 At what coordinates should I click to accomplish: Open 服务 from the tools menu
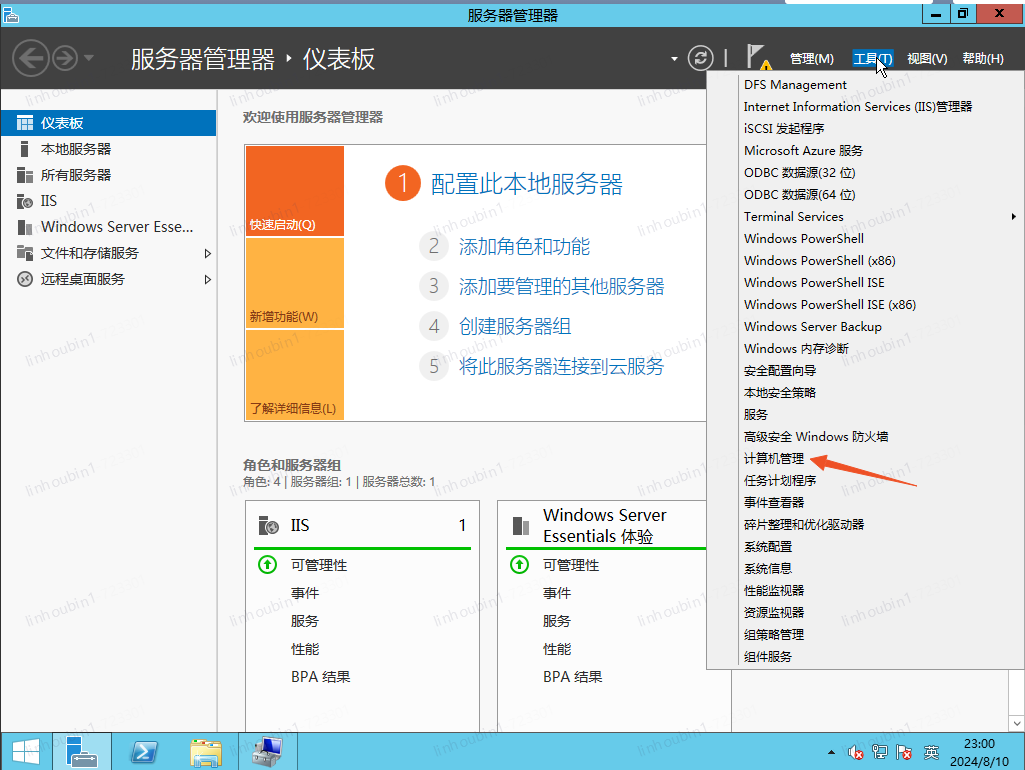click(756, 414)
